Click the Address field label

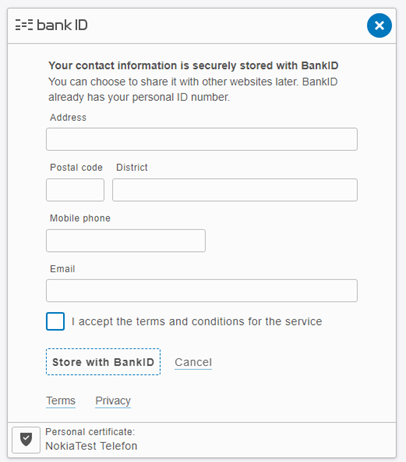click(68, 117)
